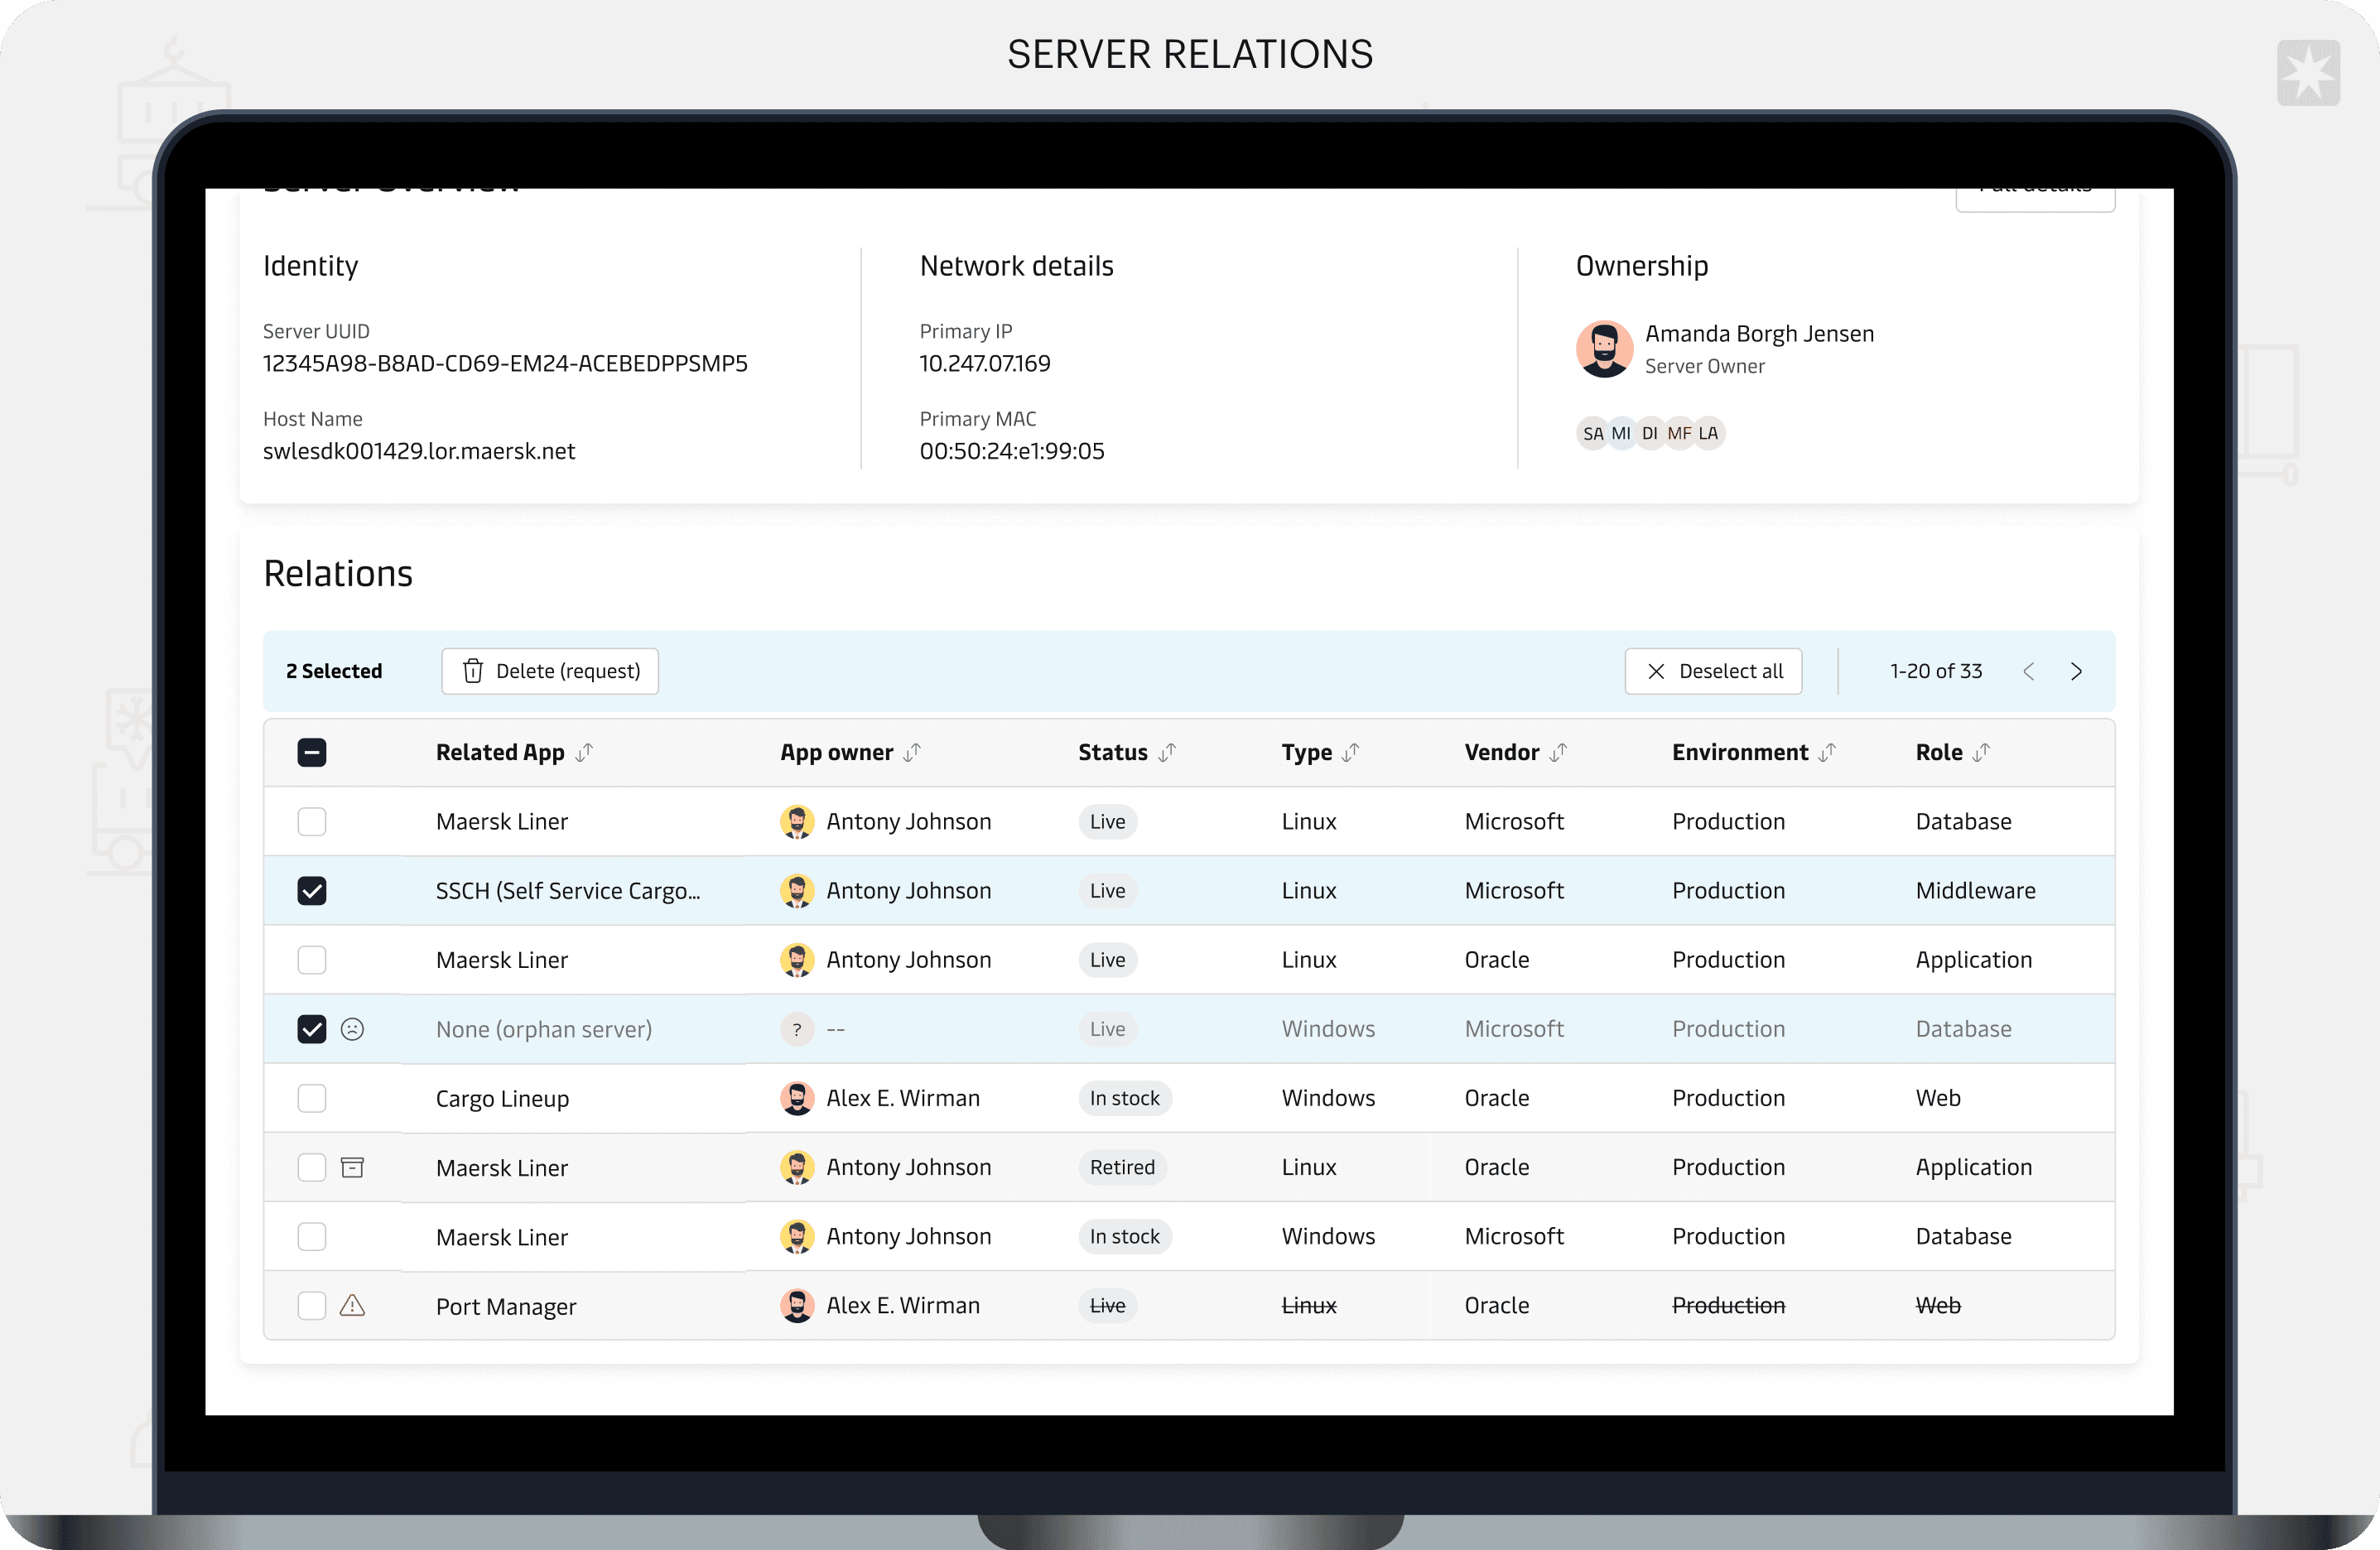
Task: Sort table by App owner column
Action: (912, 752)
